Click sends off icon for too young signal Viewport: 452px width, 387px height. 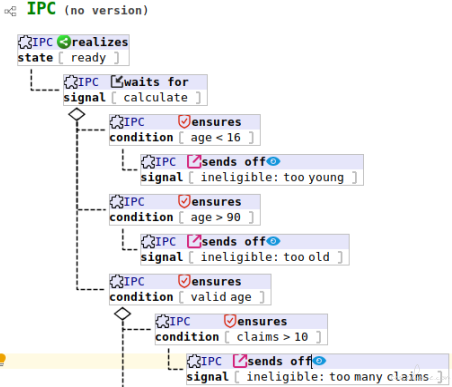click(x=194, y=162)
